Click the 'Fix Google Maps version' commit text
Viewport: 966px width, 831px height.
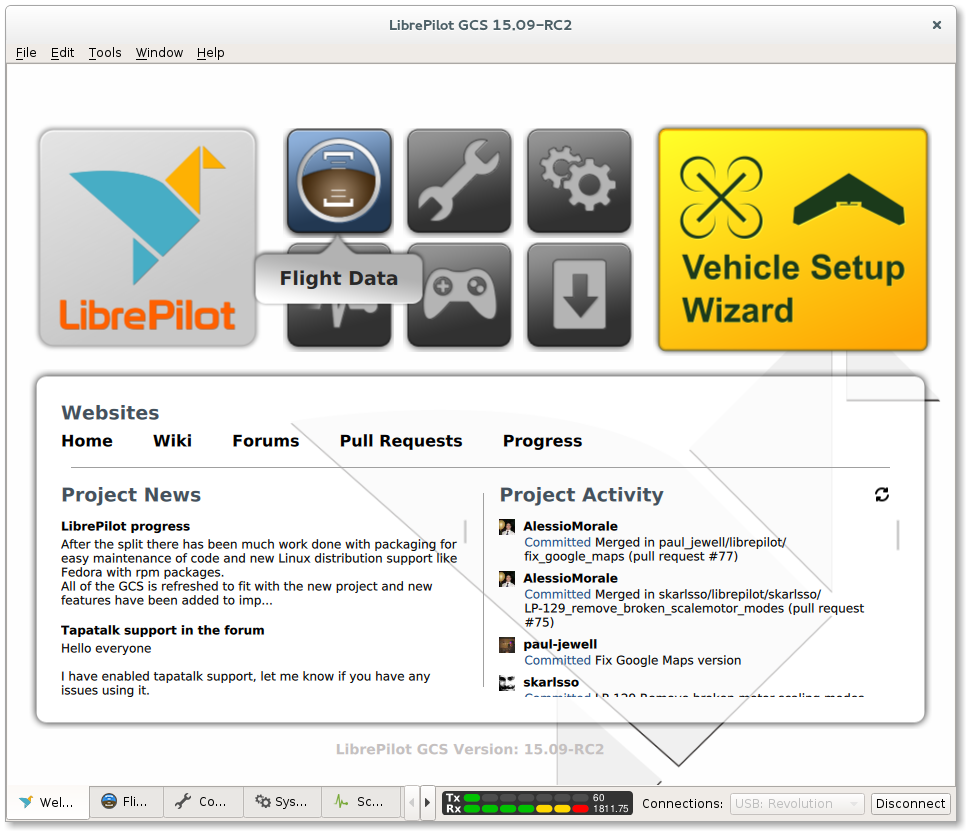(668, 660)
